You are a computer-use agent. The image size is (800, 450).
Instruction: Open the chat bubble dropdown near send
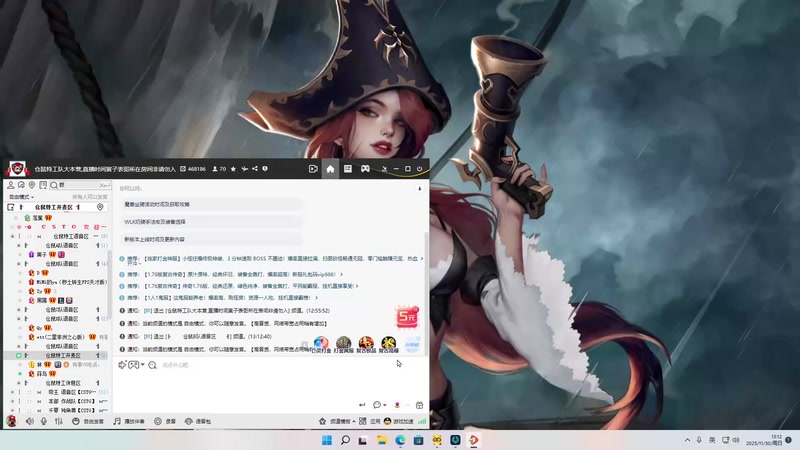coord(379,405)
